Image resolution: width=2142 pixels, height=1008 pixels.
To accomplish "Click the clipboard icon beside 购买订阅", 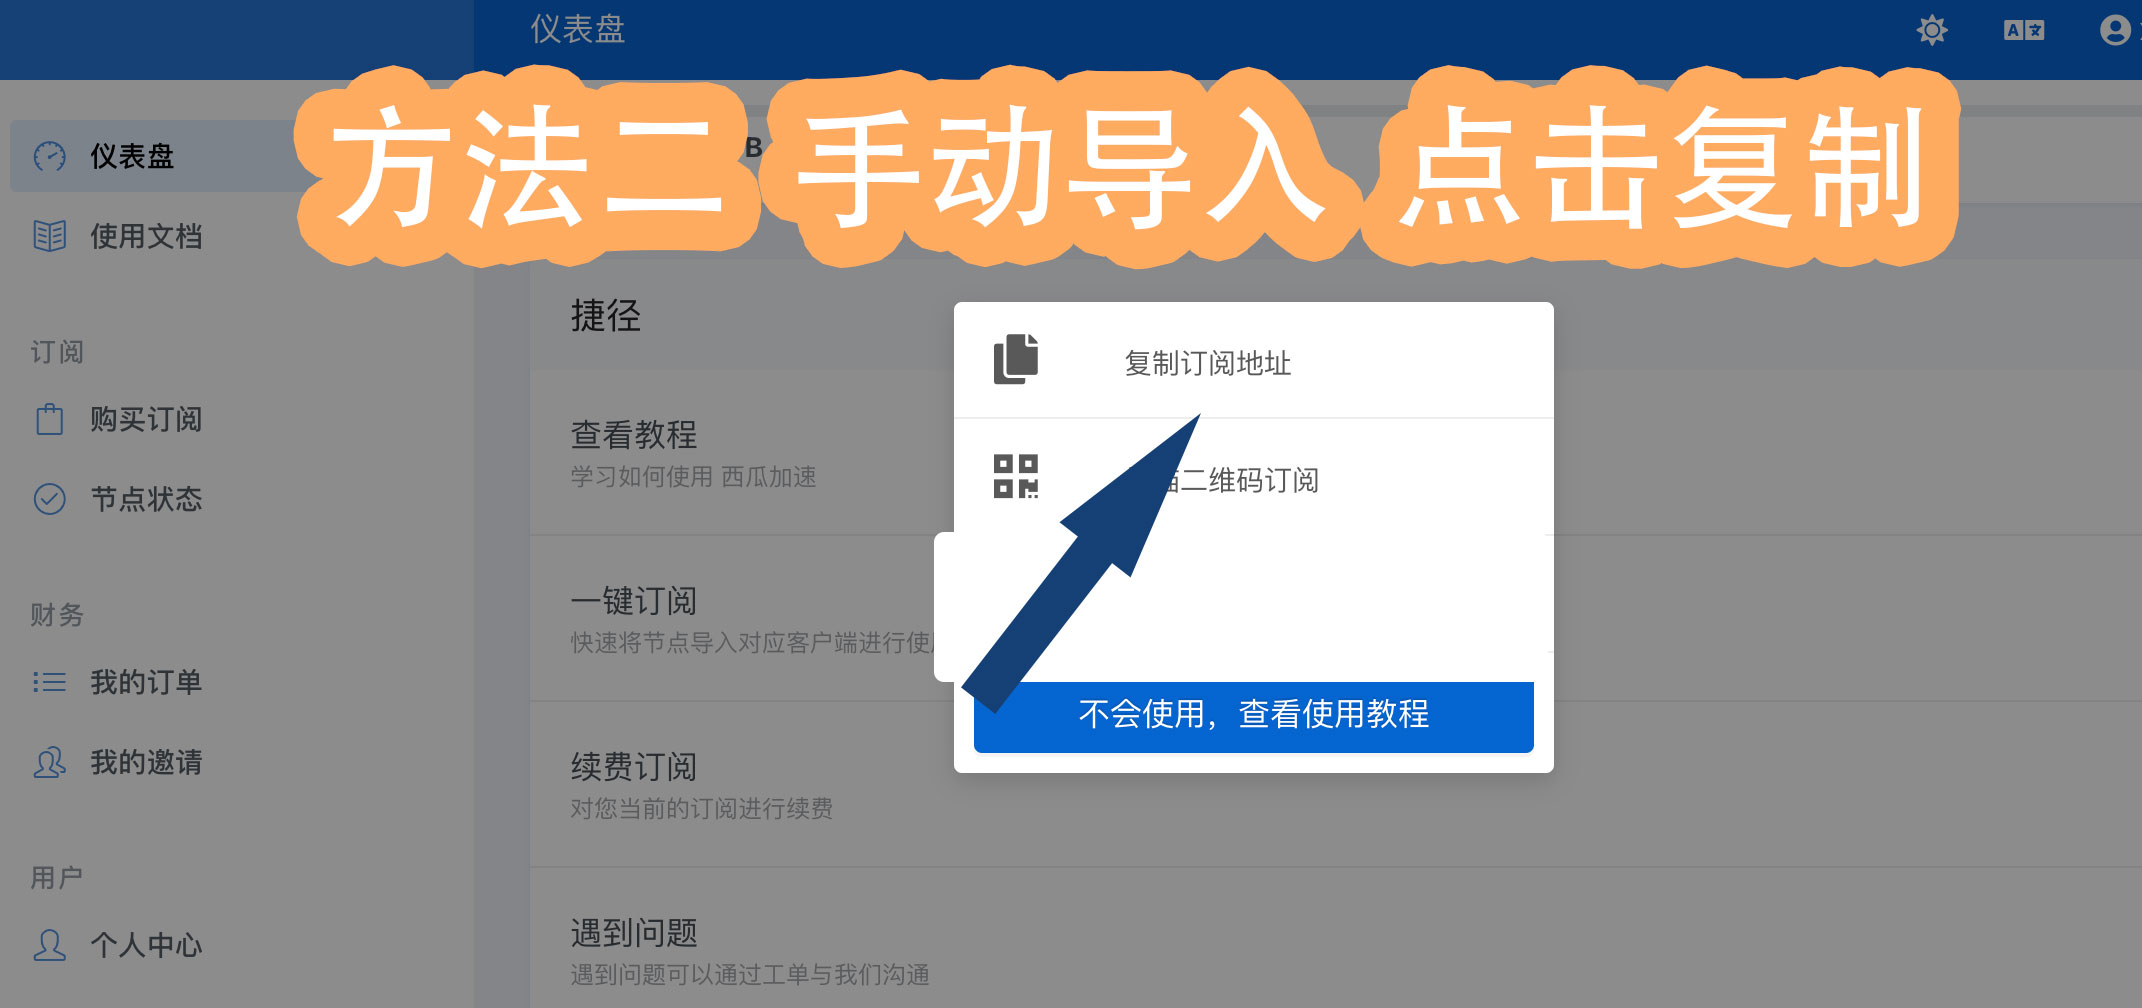I will pyautogui.click(x=50, y=419).
